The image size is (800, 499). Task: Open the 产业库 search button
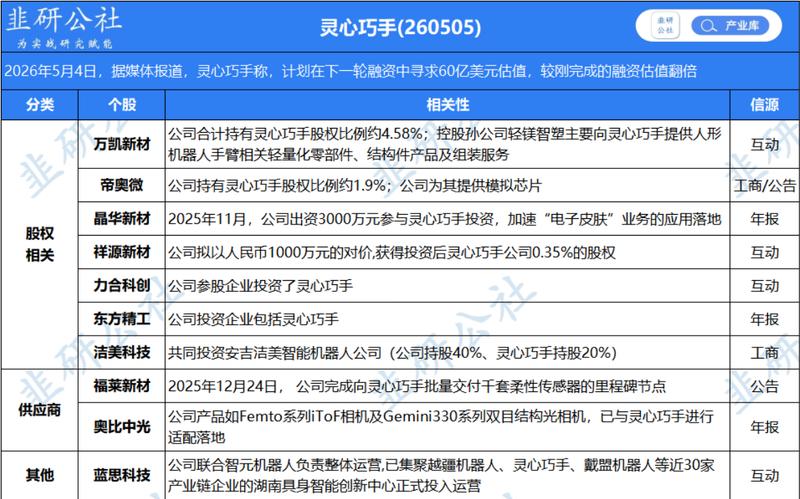pyautogui.click(x=730, y=26)
